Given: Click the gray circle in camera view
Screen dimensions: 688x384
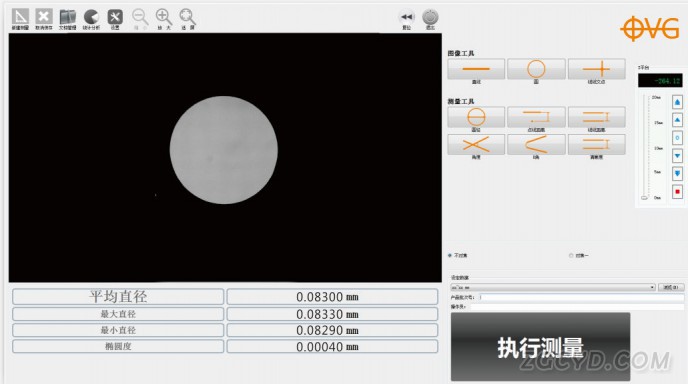Looking at the screenshot, I should point(224,150).
